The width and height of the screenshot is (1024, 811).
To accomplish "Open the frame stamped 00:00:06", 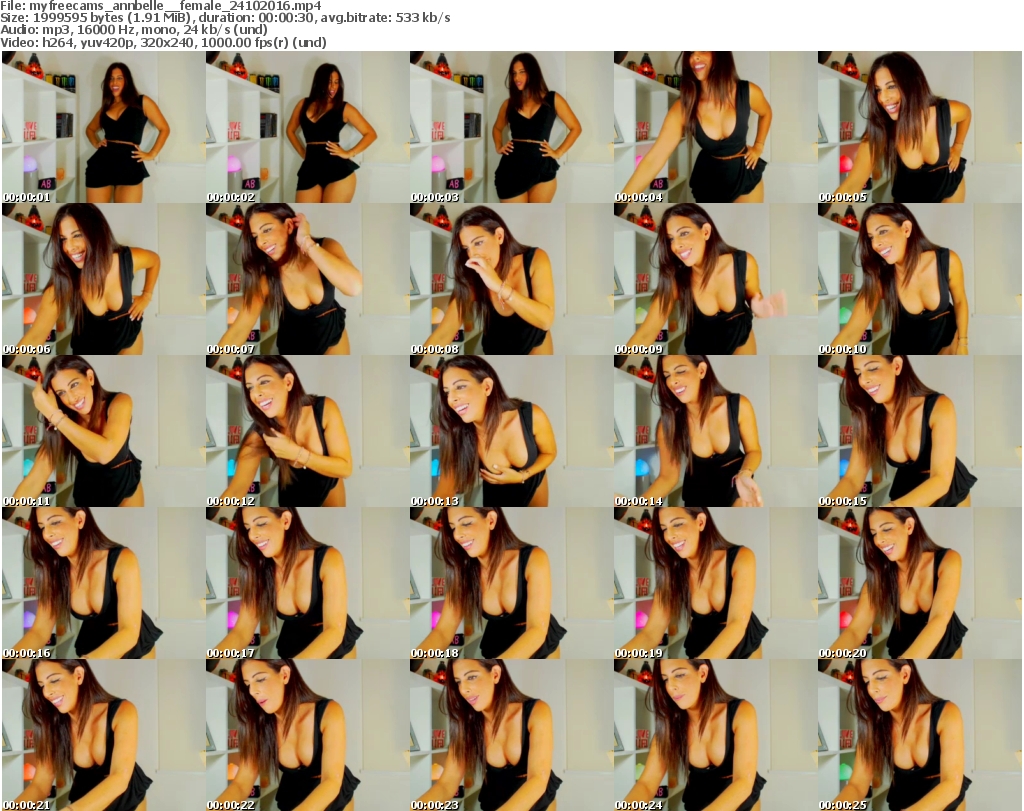I will [x=103, y=279].
